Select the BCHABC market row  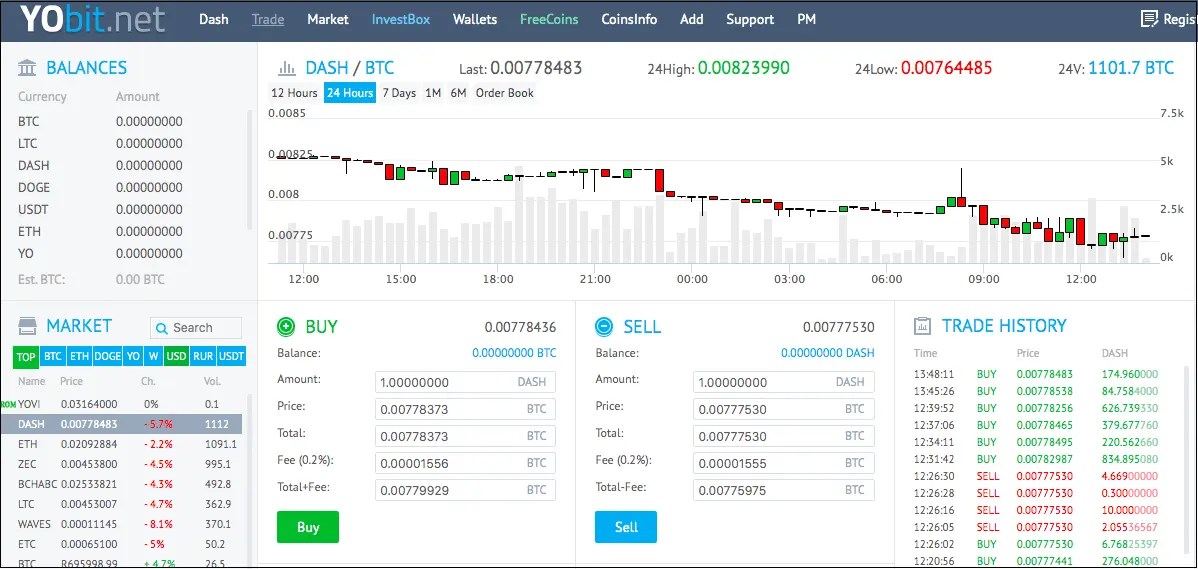point(128,484)
